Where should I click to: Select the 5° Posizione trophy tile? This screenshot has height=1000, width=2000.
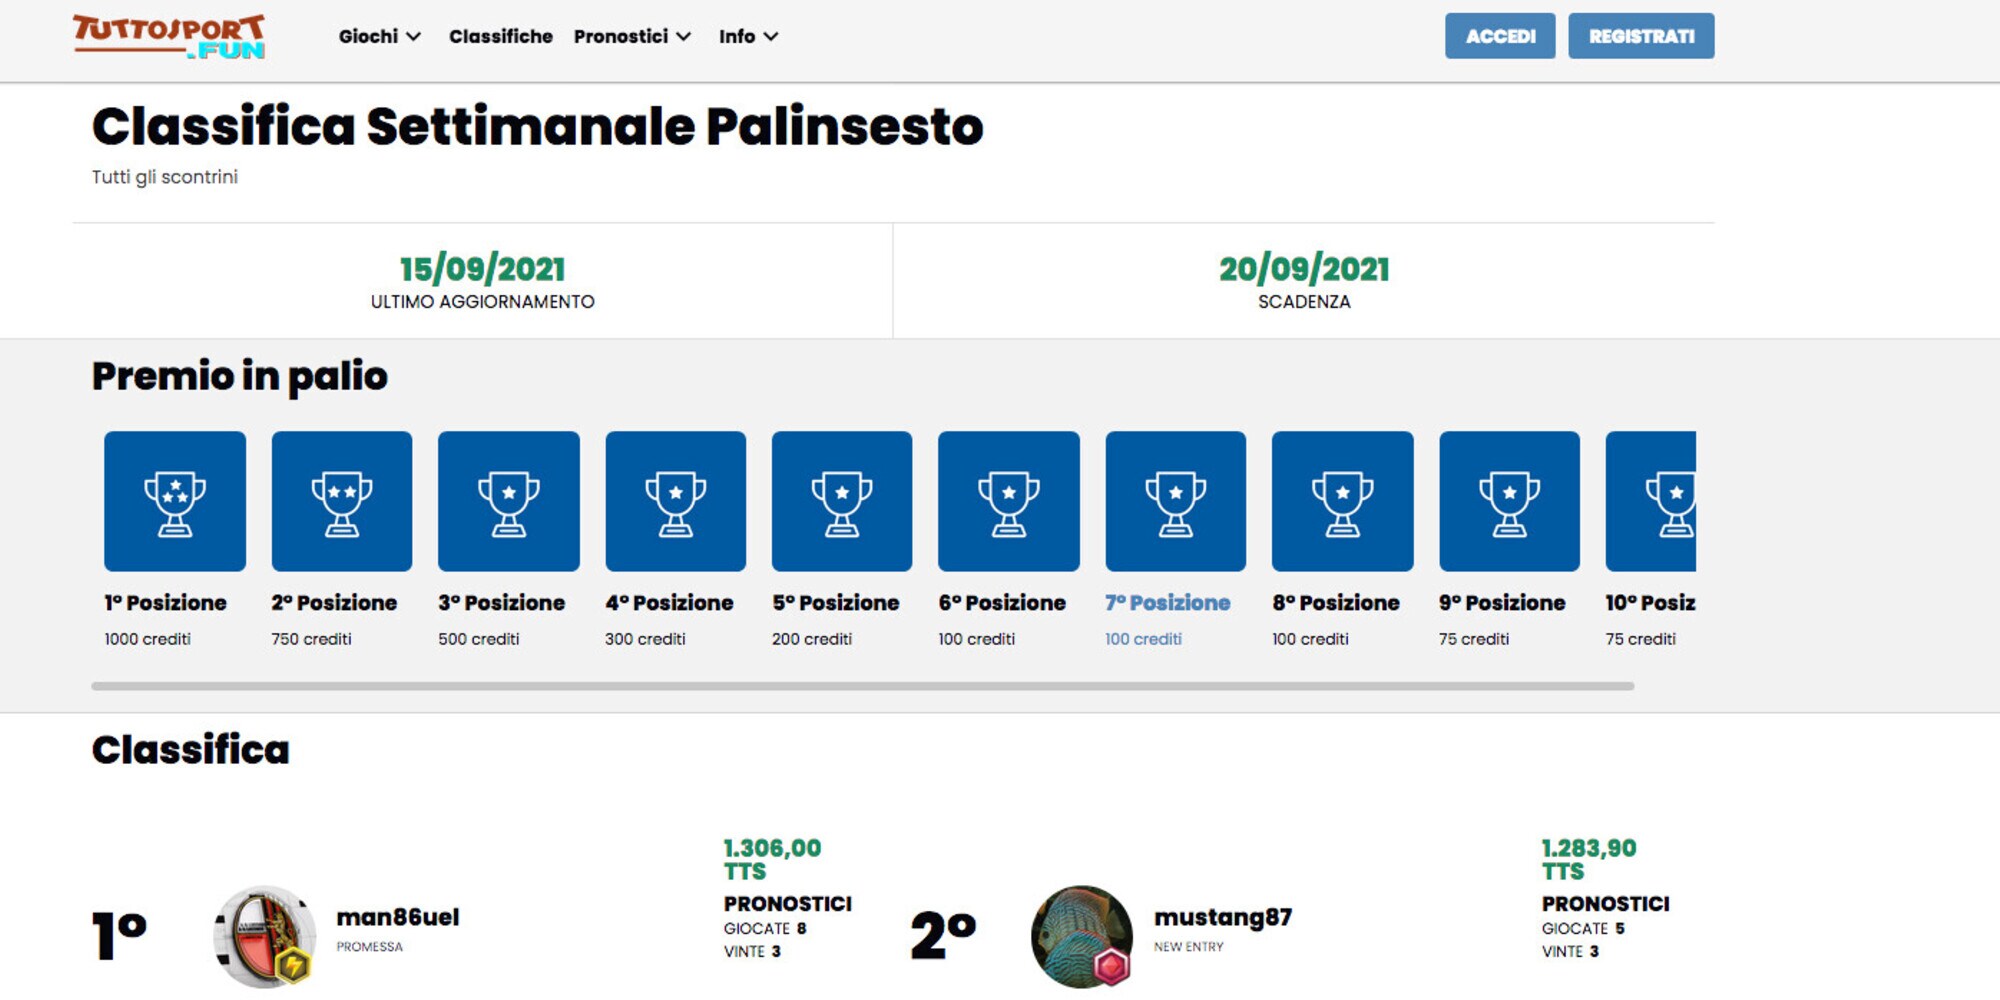(842, 501)
